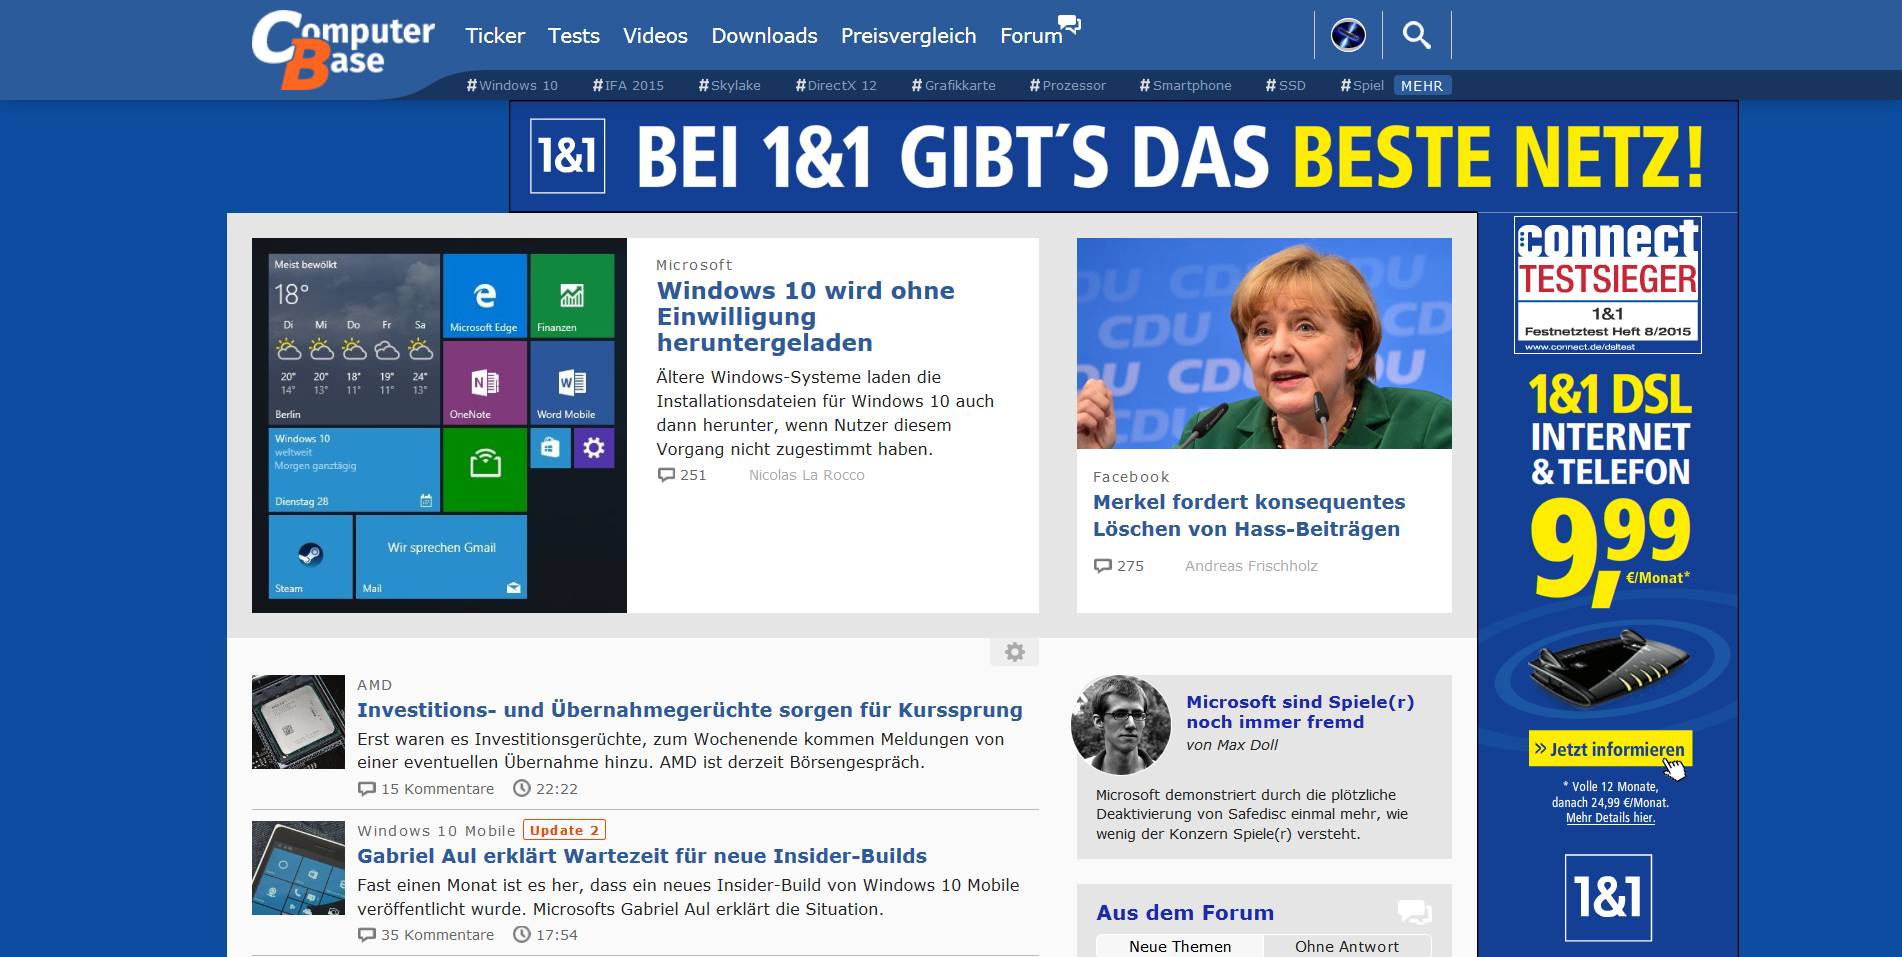
Task: Click the Merkel CDU photo thumbnail
Action: click(x=1264, y=343)
